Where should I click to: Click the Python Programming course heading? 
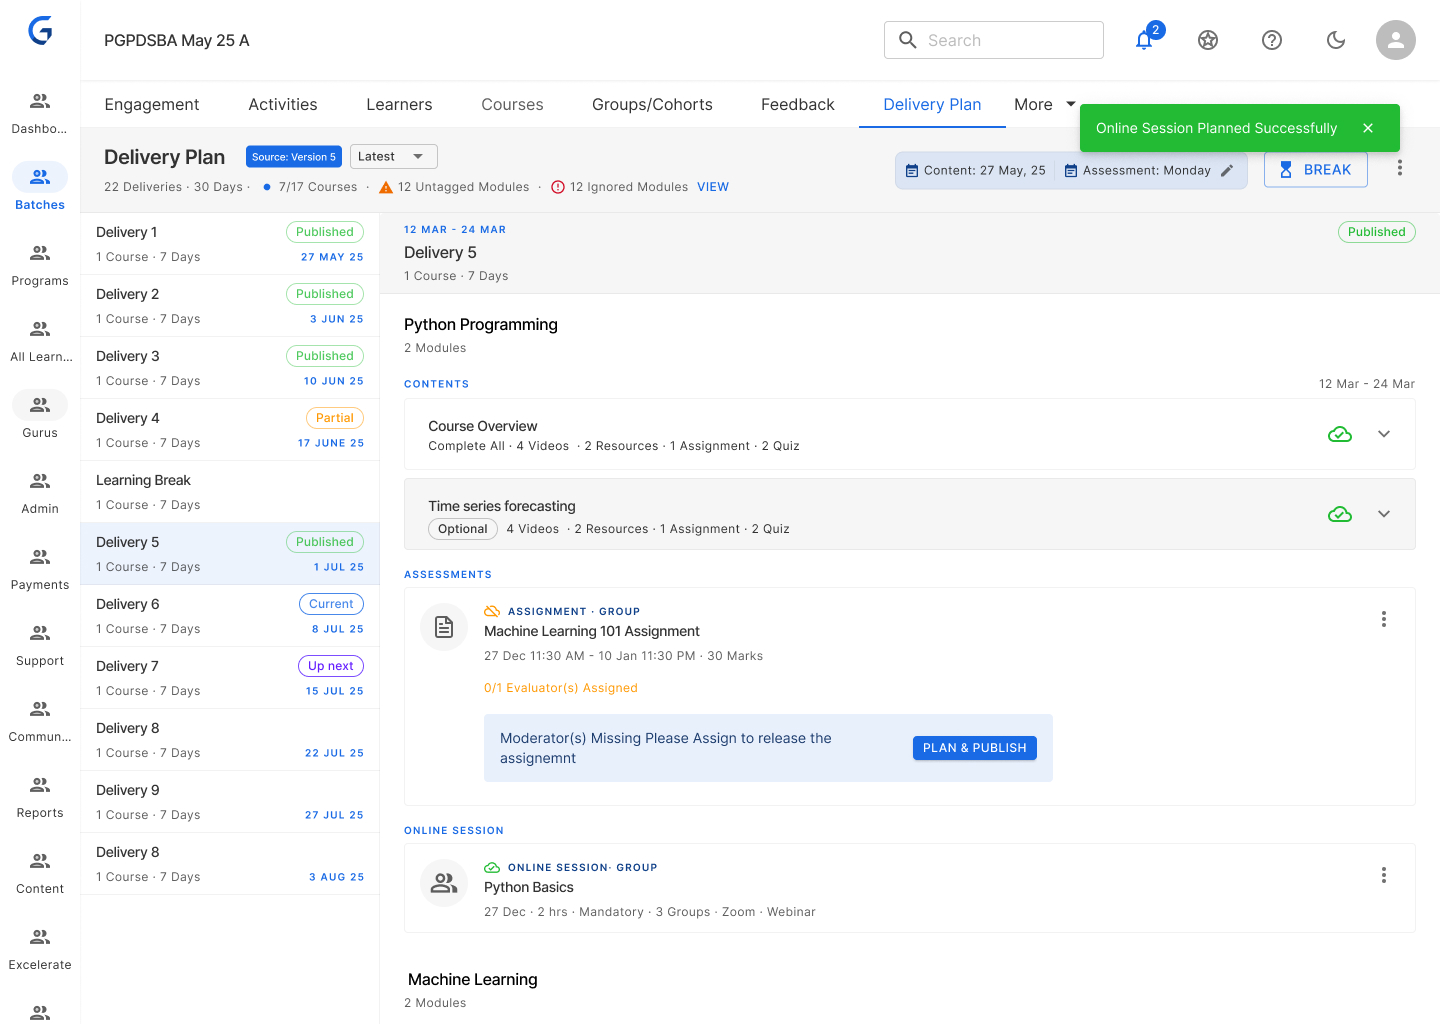tap(481, 324)
